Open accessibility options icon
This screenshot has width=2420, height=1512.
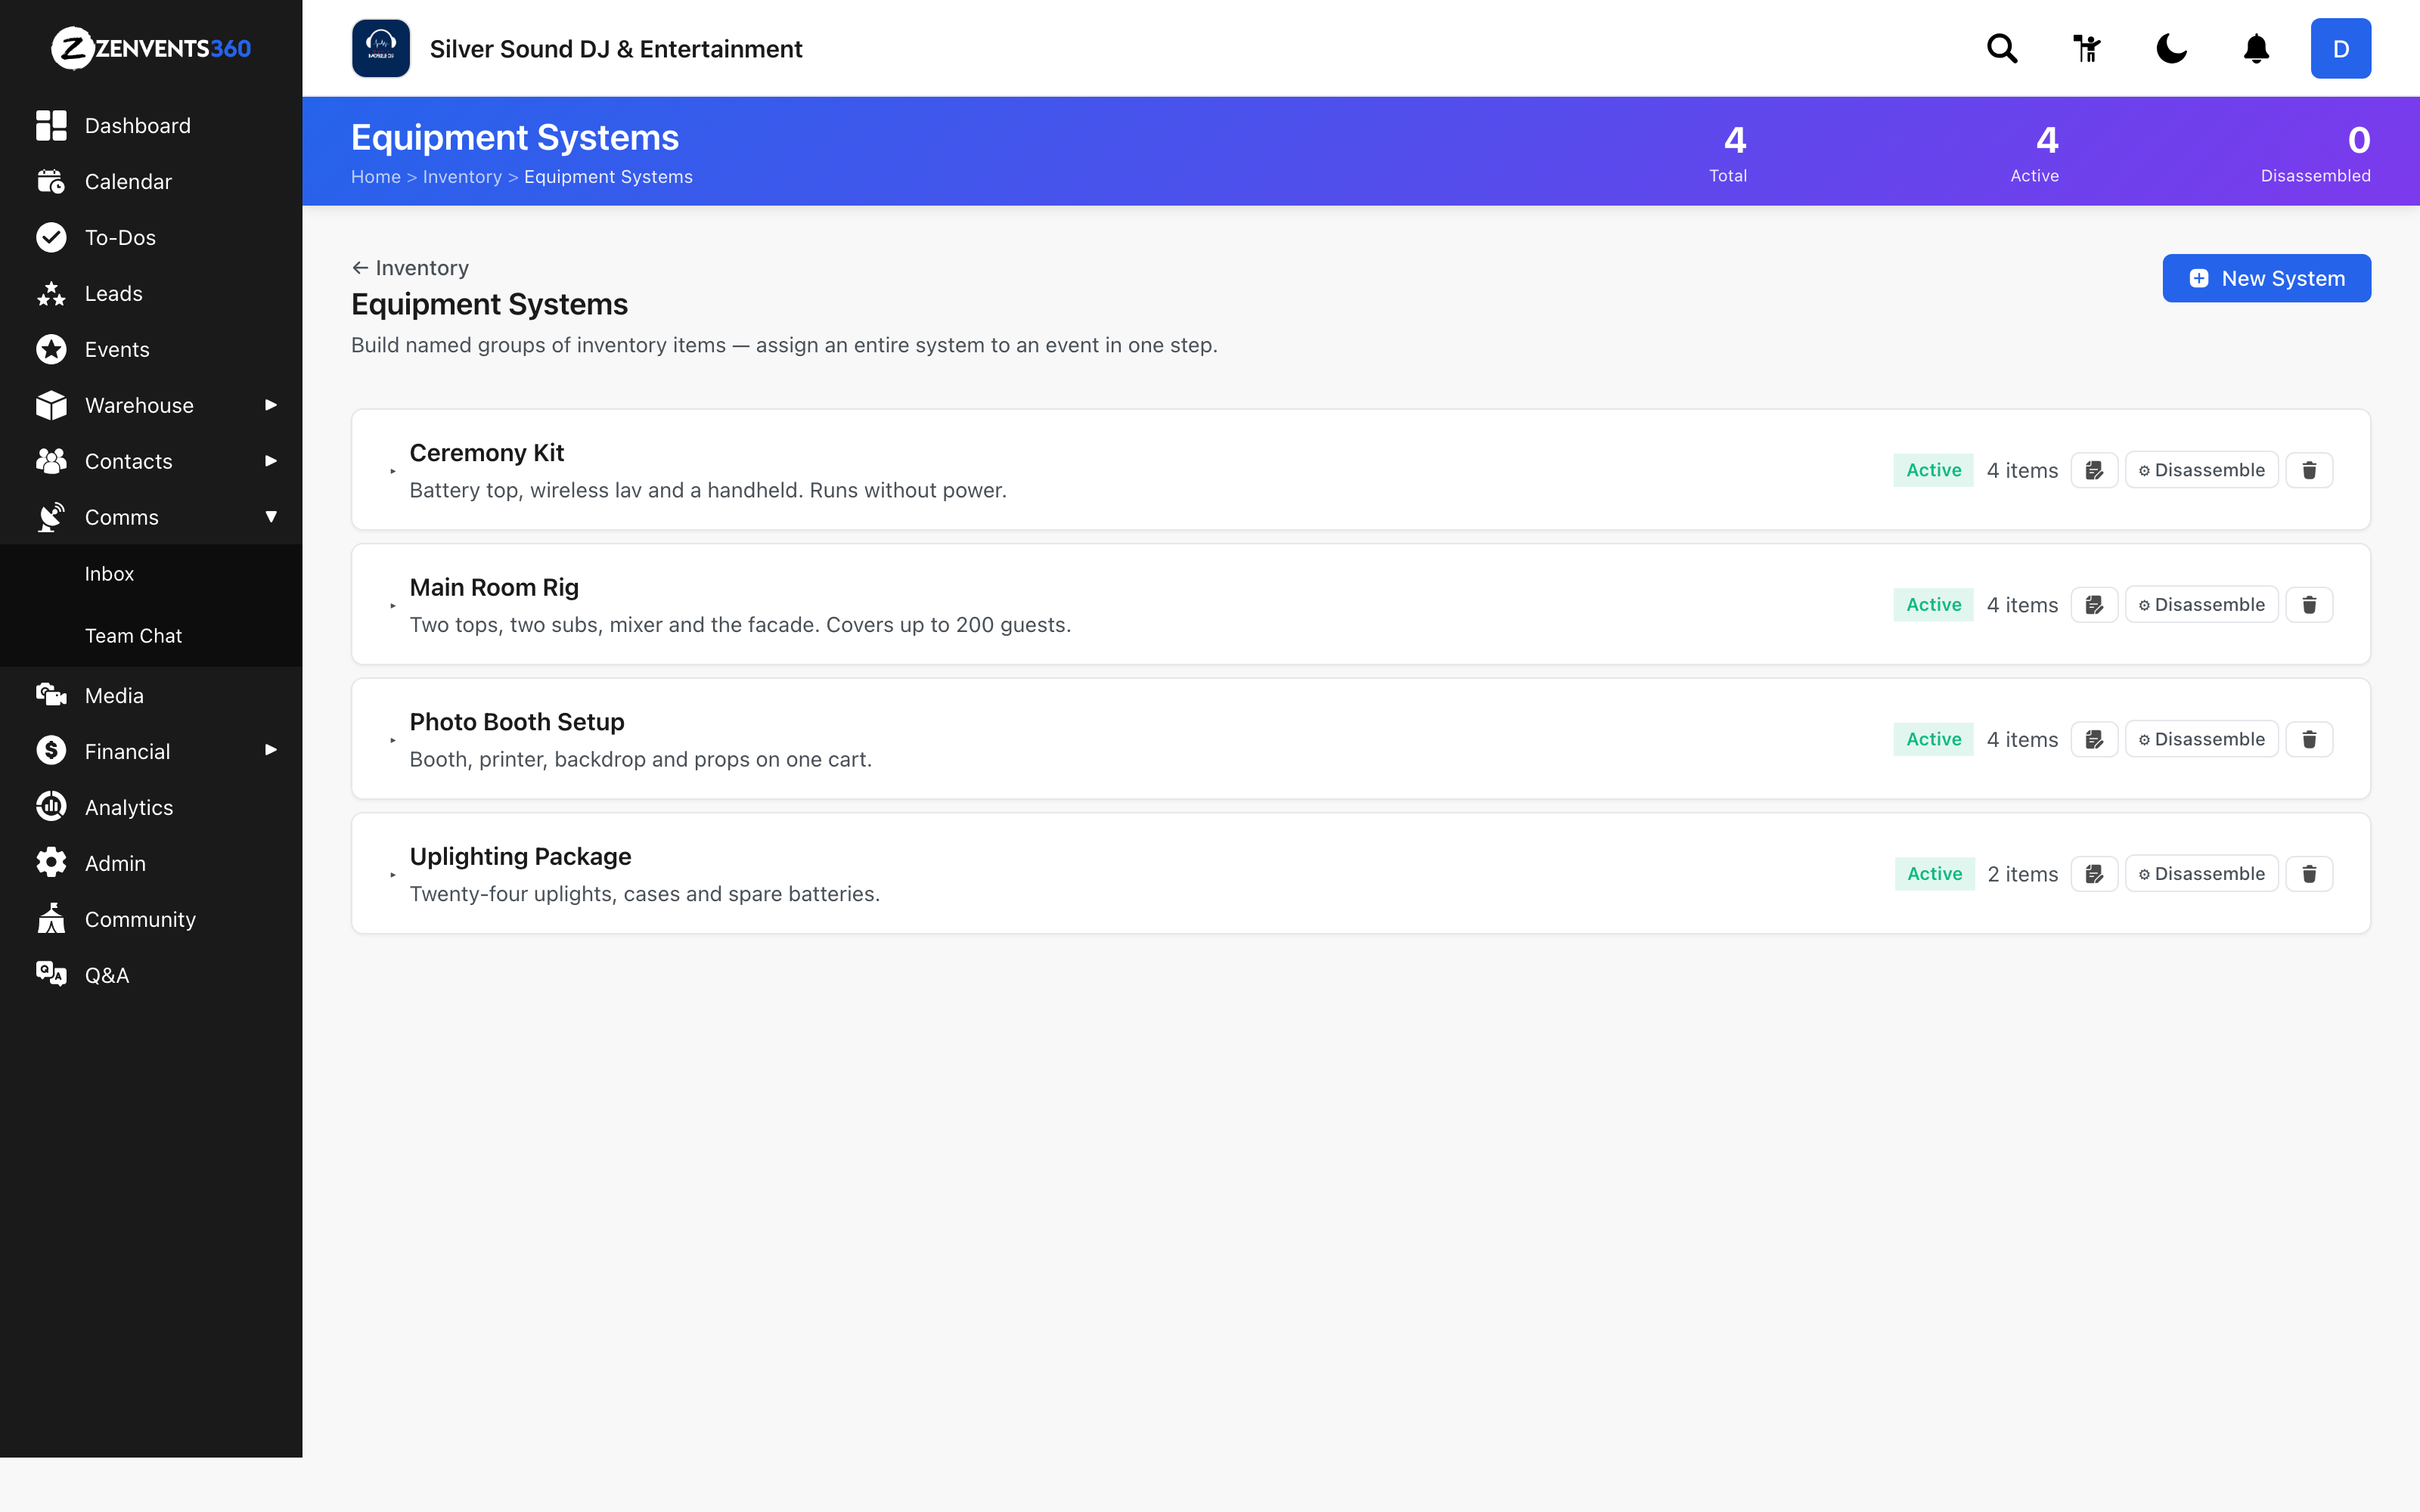2087,48
